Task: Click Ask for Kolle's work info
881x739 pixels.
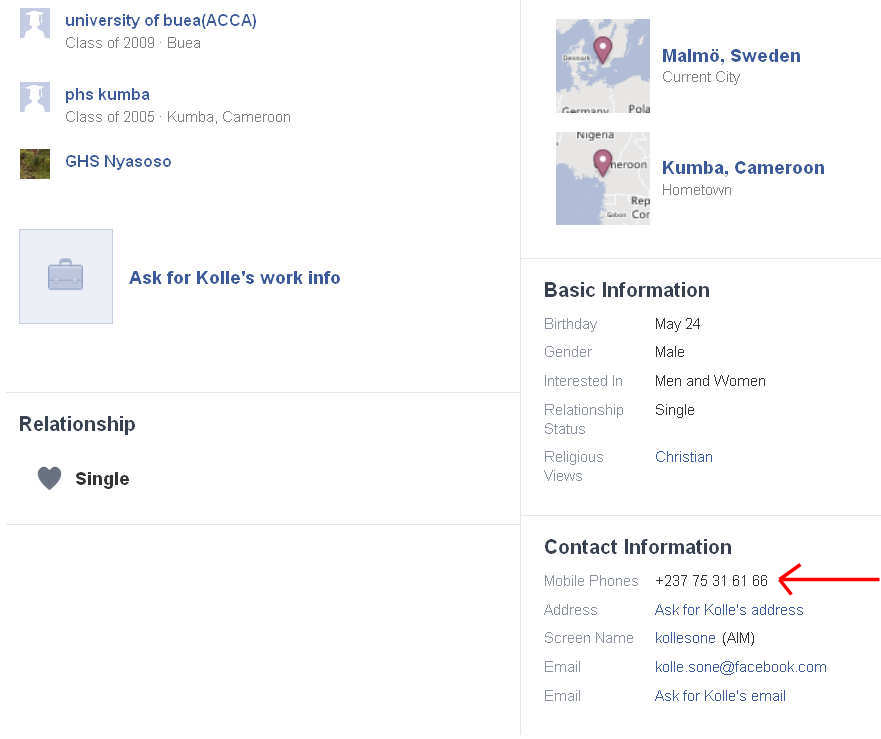Action: 234,278
